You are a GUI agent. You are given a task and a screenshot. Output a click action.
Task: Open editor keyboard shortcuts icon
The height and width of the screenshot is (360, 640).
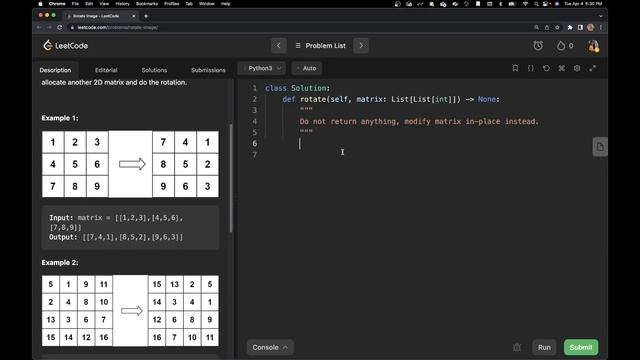click(562, 68)
